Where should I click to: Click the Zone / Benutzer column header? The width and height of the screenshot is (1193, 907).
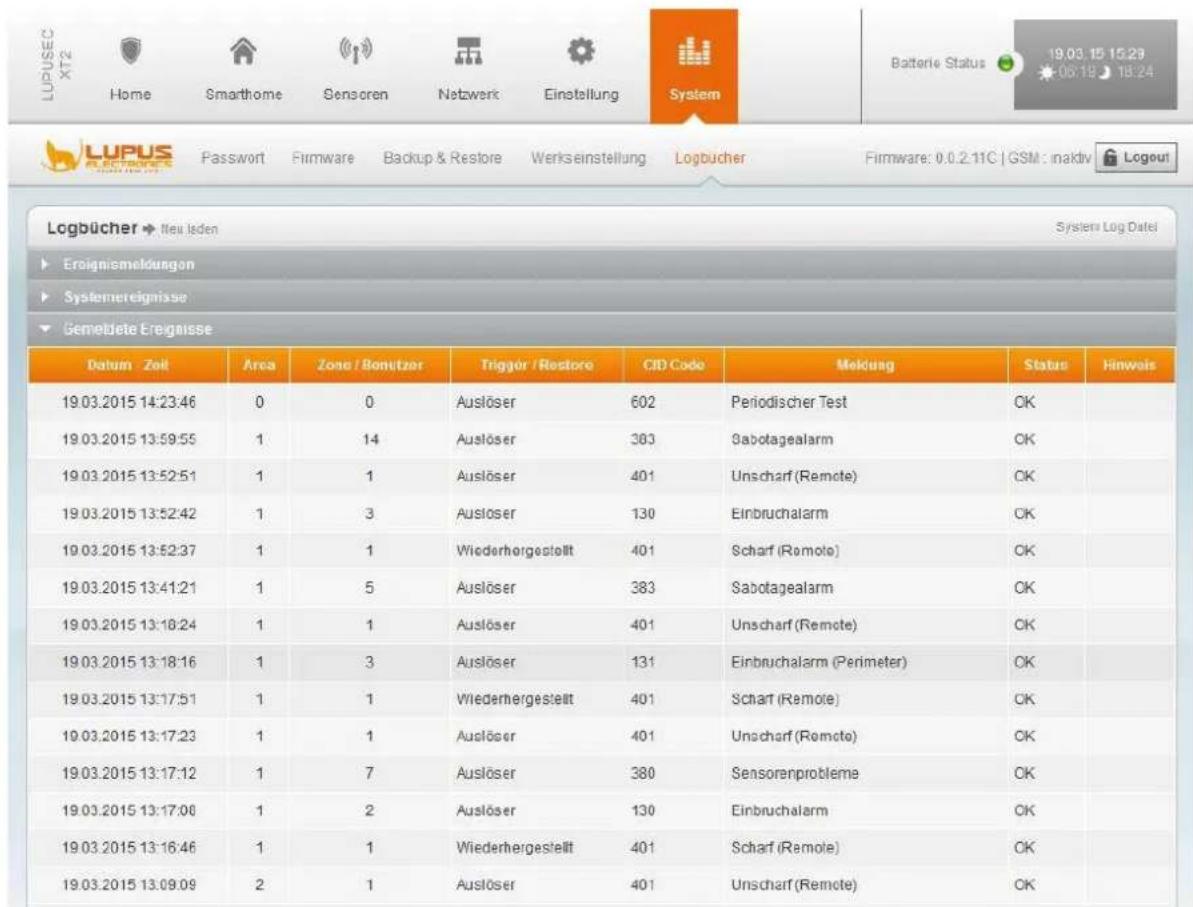point(370,365)
